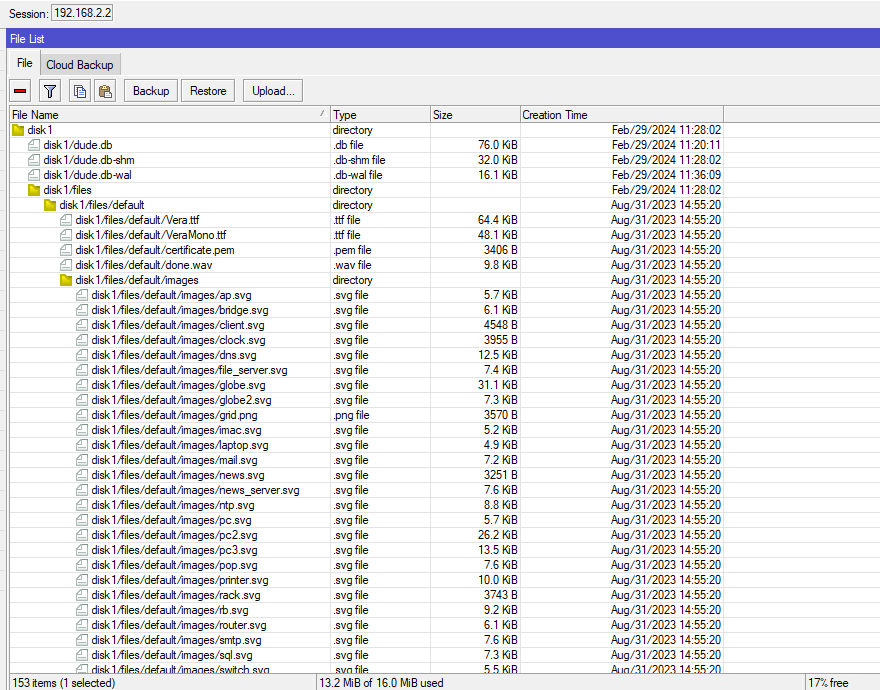Screen dimensions: 880x690
Task: Select the disk1/files folder icon
Action: (34, 190)
